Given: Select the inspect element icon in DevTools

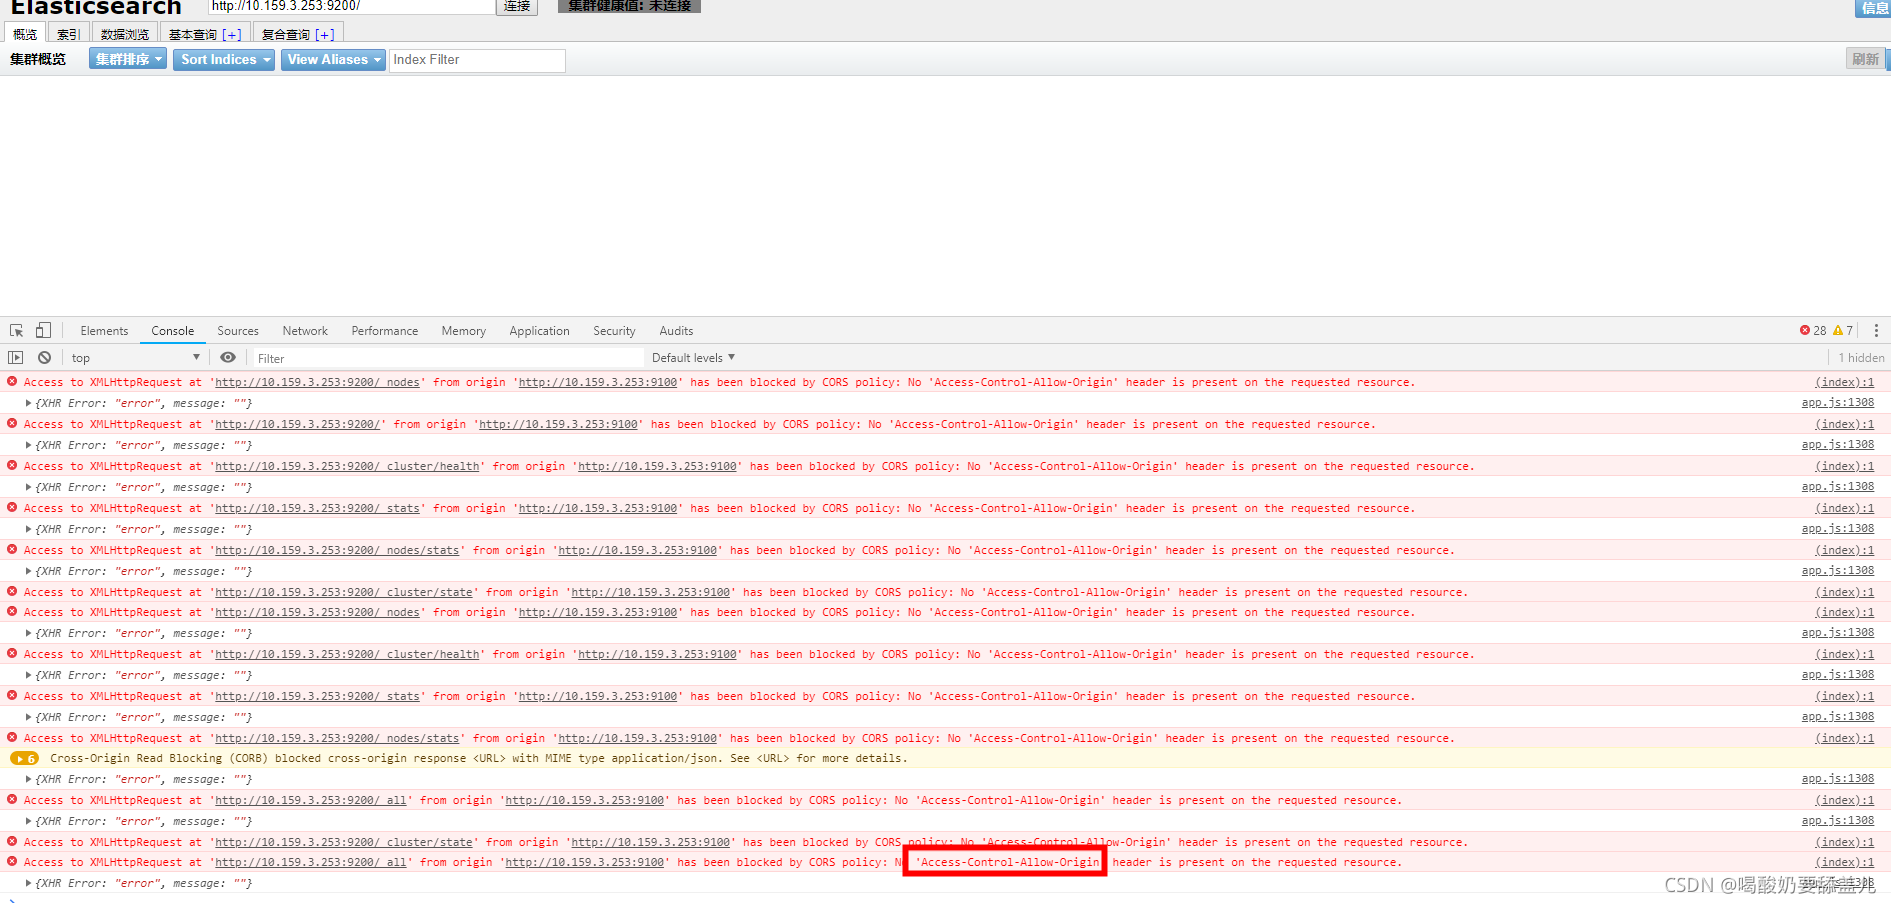Looking at the screenshot, I should point(16,331).
